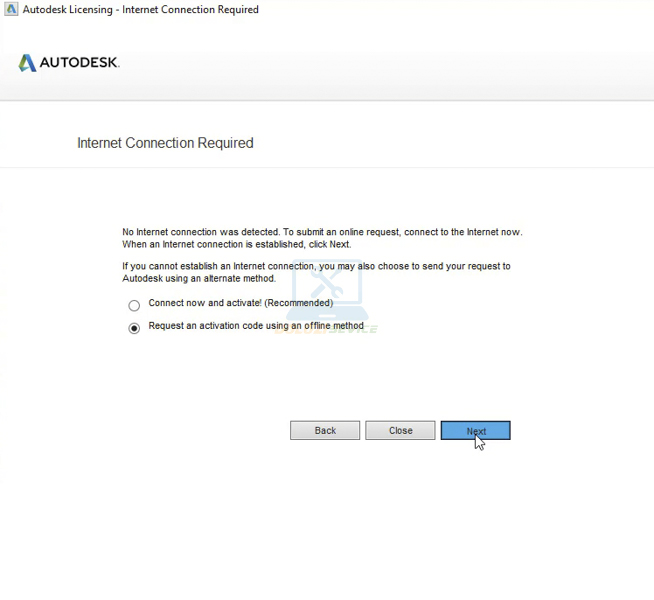The height and width of the screenshot is (600, 654).
Task: Click the 'If you cannot establish' paragraph
Action: pyautogui.click(x=316, y=266)
